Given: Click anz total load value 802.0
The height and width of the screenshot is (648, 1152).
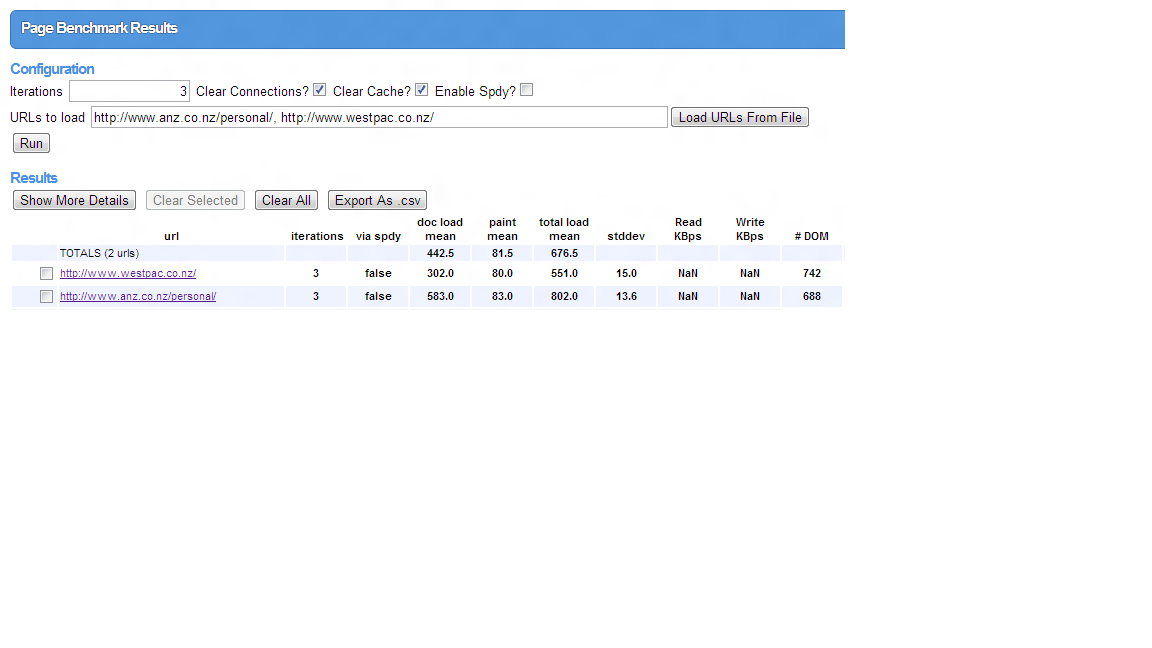Looking at the screenshot, I should pos(564,297).
